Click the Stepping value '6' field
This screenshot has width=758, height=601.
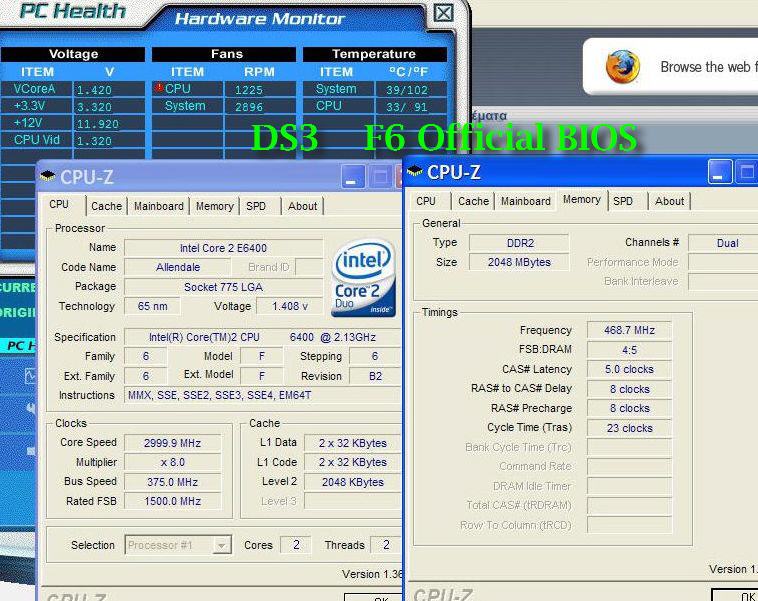(375, 356)
